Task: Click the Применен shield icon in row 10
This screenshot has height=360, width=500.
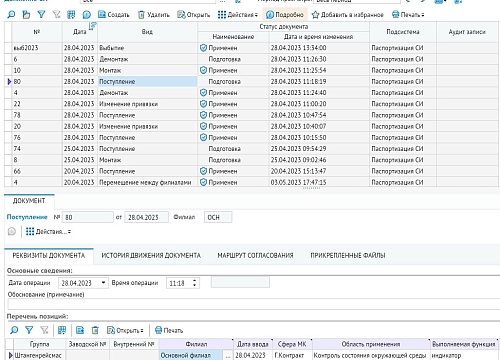Action: tap(203, 70)
